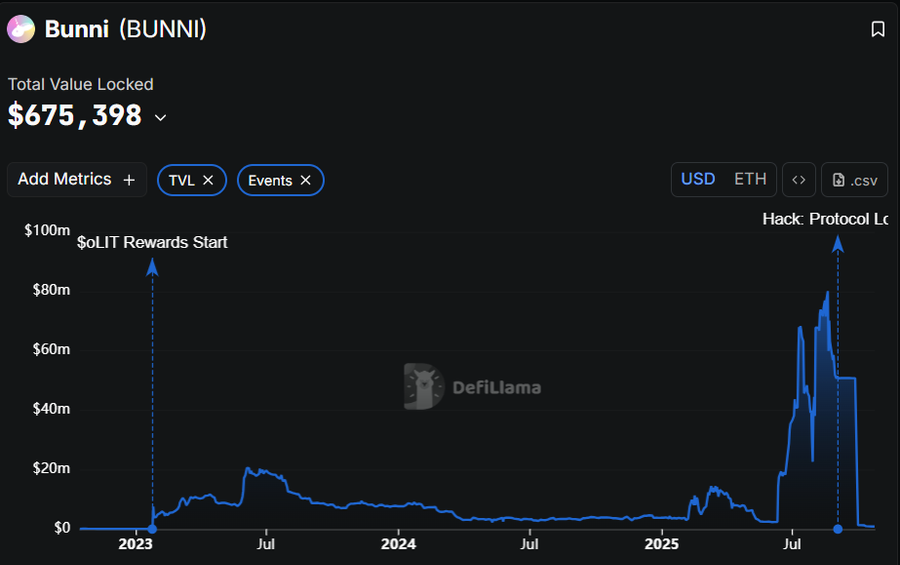
Task: Download chart data as .csv
Action: 854,180
